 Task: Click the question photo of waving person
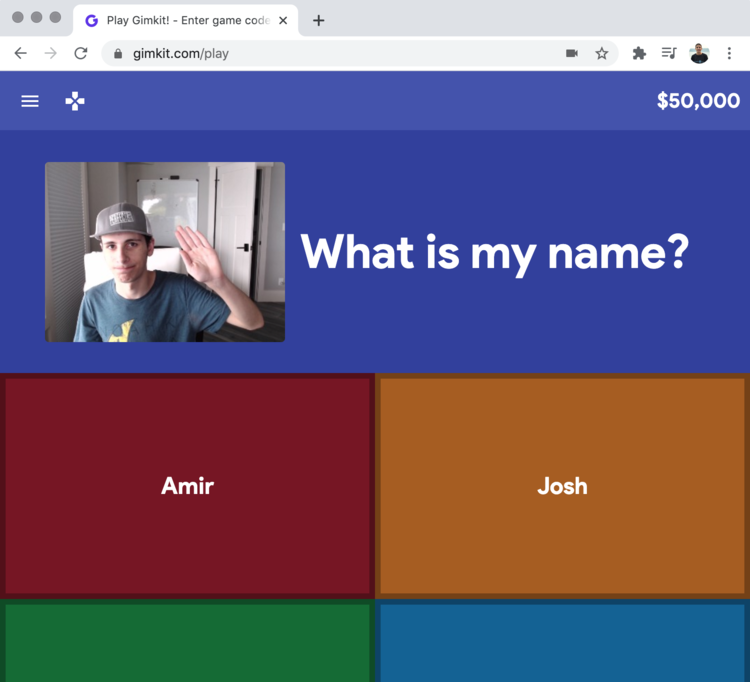tap(165, 252)
